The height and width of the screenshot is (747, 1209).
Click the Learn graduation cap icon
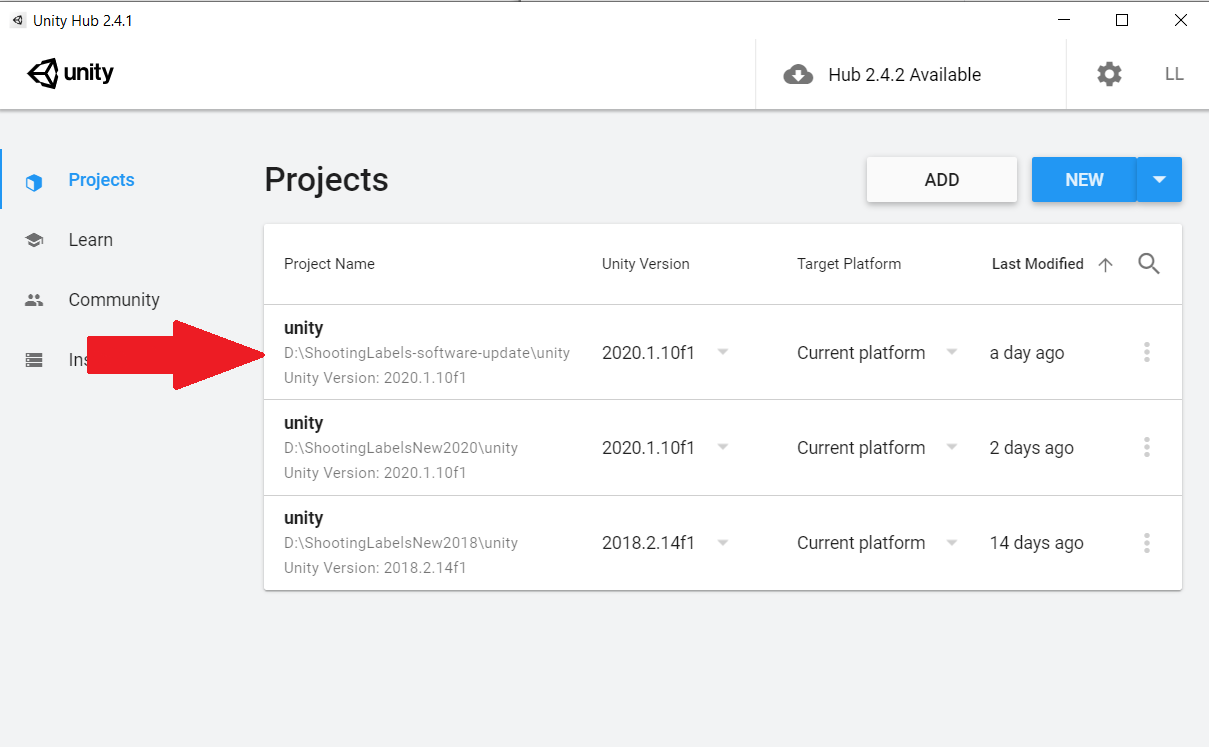coord(34,240)
